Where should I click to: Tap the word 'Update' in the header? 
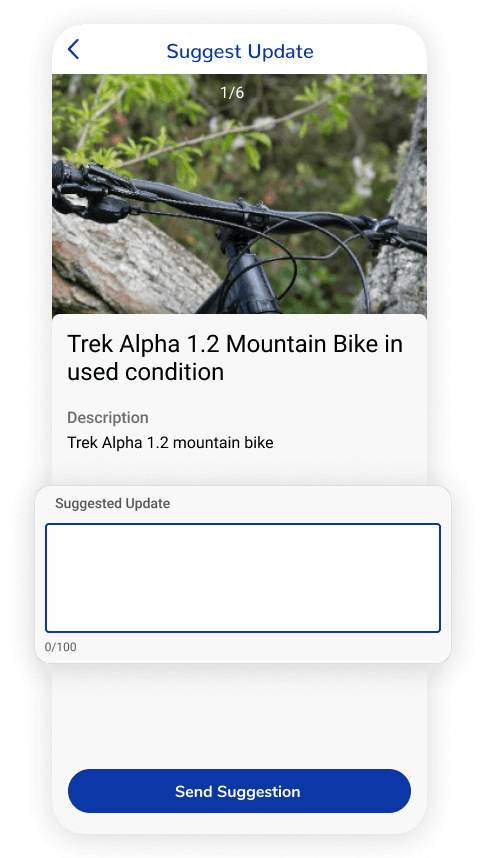click(x=280, y=52)
